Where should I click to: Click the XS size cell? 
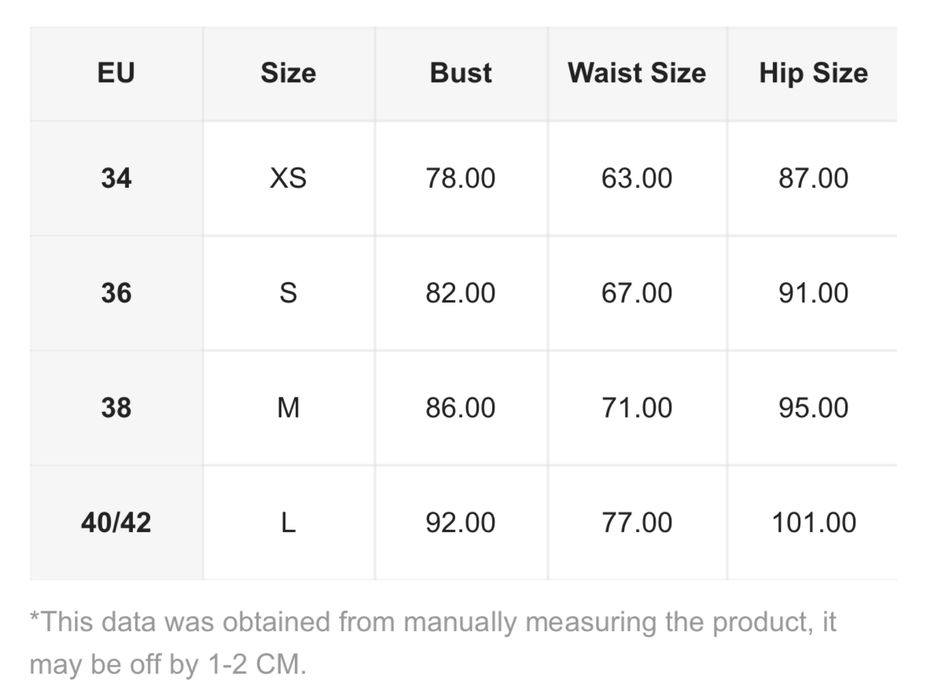point(288,178)
